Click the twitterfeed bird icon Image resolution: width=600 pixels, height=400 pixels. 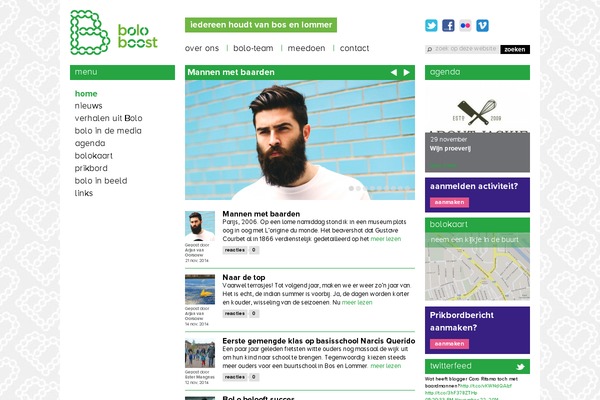(520, 367)
